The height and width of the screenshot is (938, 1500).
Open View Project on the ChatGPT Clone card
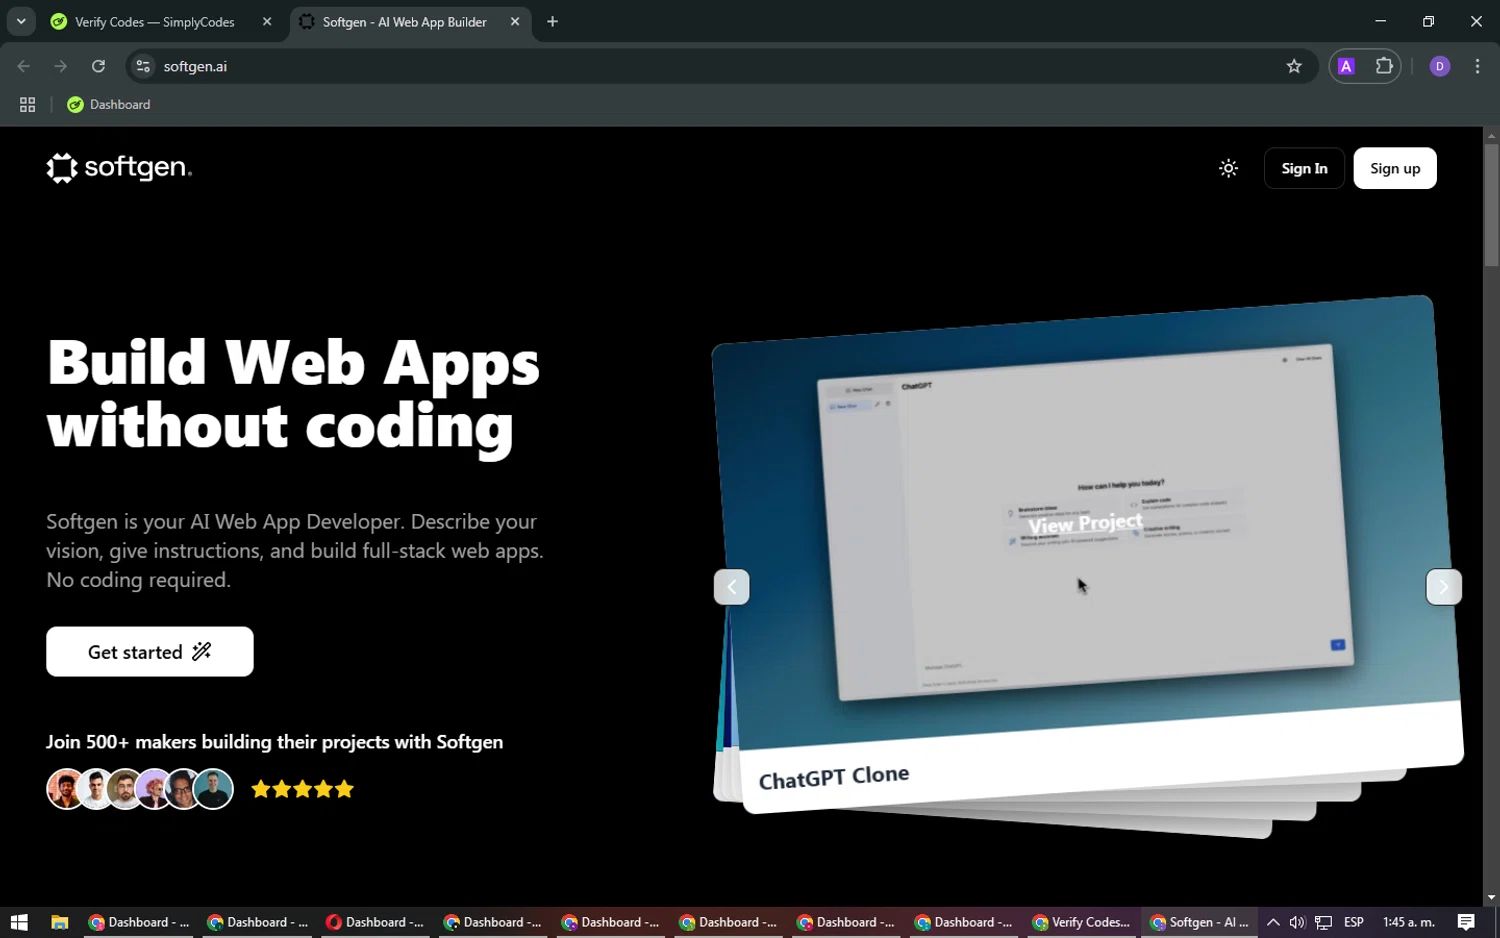1085,524
